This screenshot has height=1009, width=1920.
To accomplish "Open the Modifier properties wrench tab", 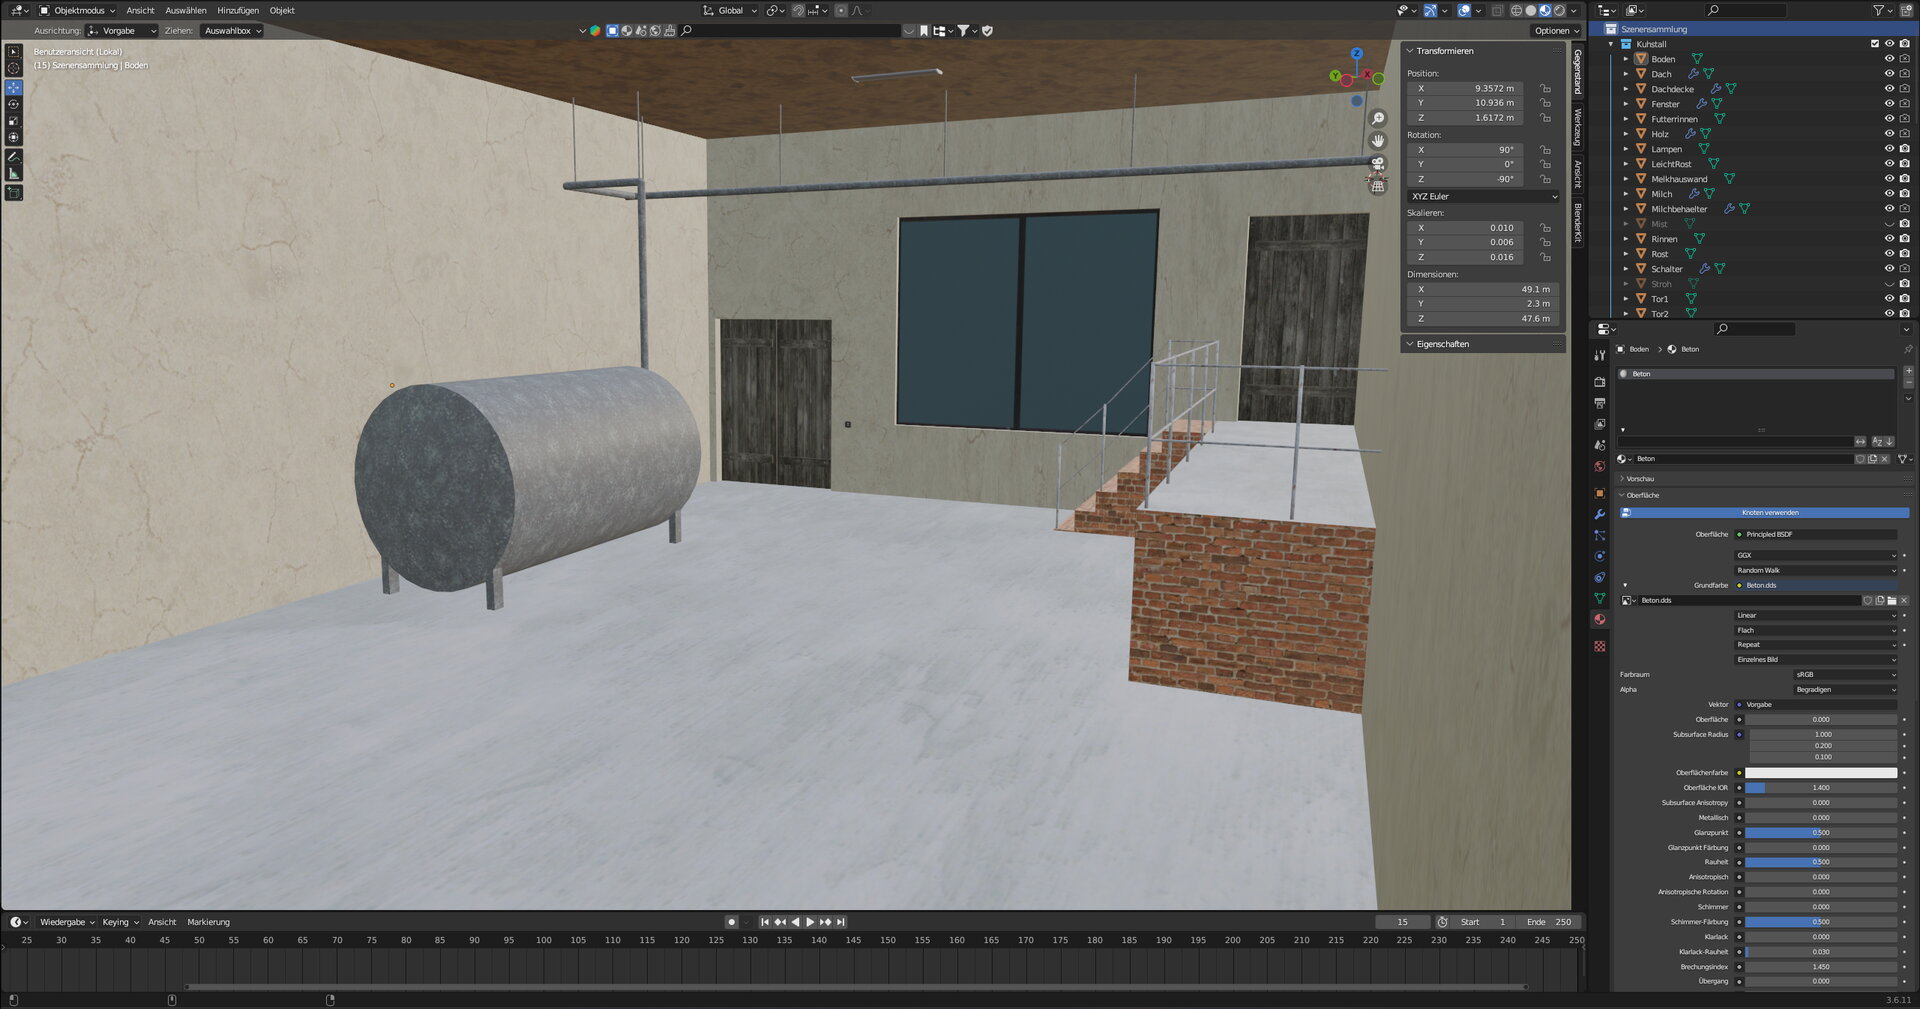I will [x=1600, y=514].
